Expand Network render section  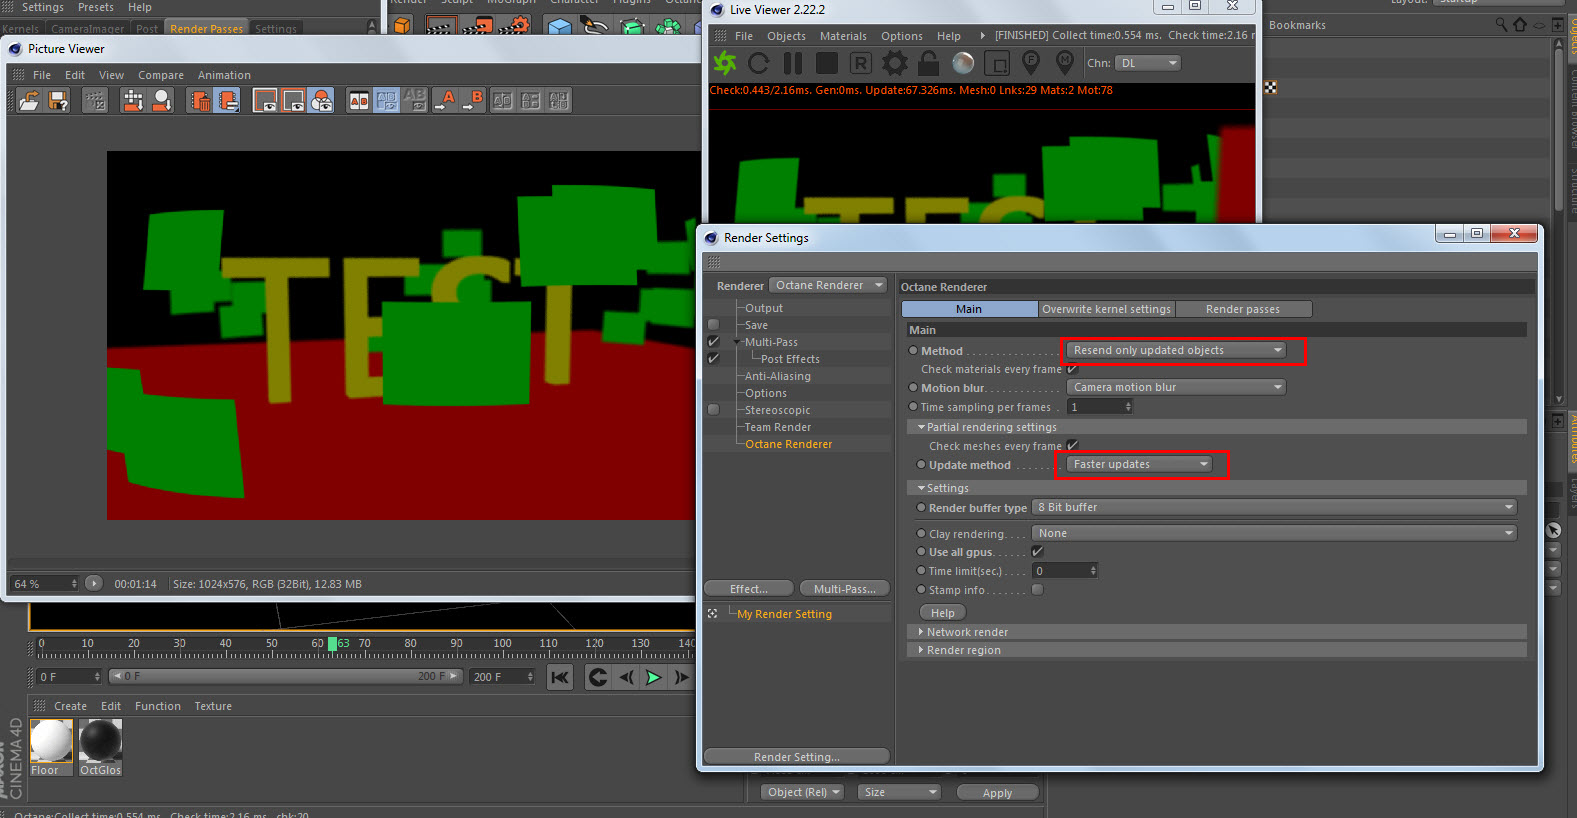[1217, 632]
